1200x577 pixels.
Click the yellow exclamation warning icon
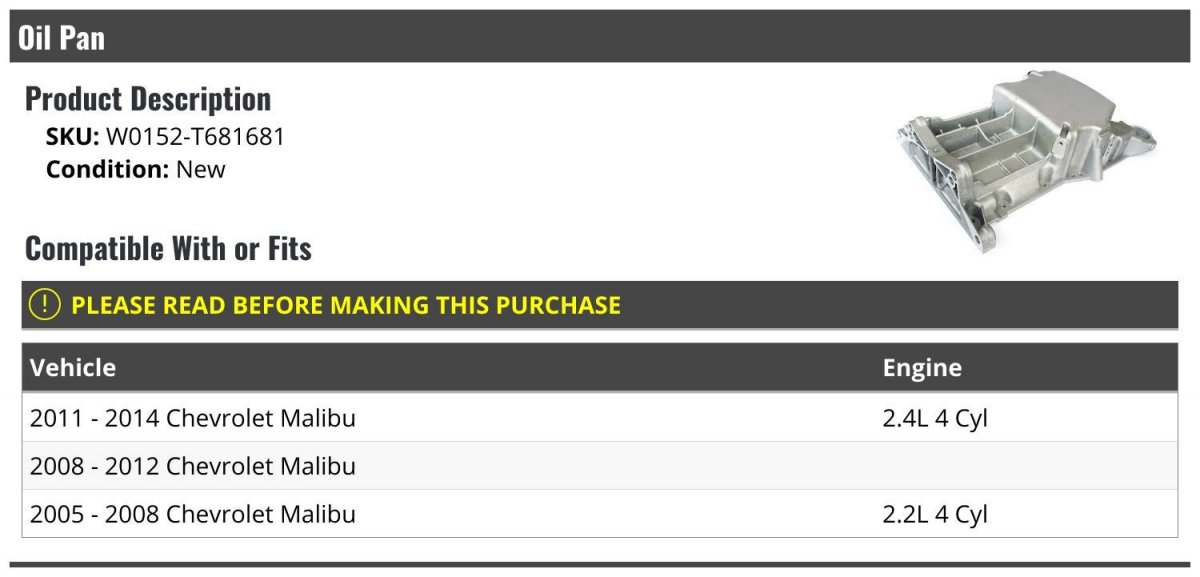45,305
